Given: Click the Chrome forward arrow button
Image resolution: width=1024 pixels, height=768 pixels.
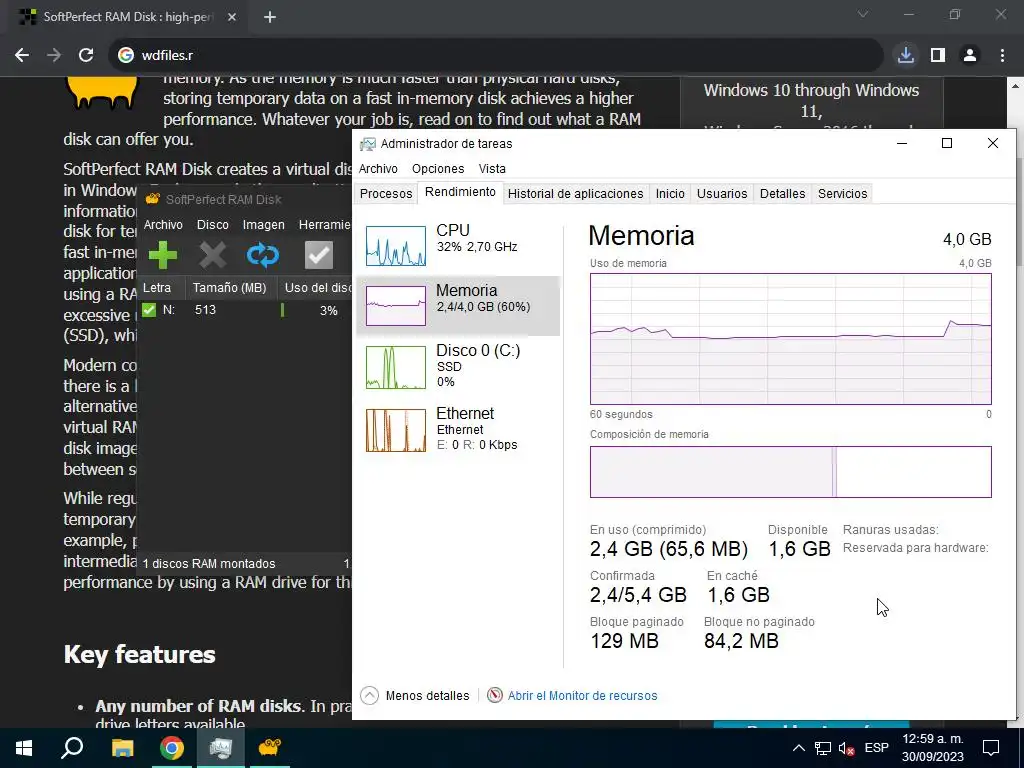Looking at the screenshot, I should click(x=54, y=56).
